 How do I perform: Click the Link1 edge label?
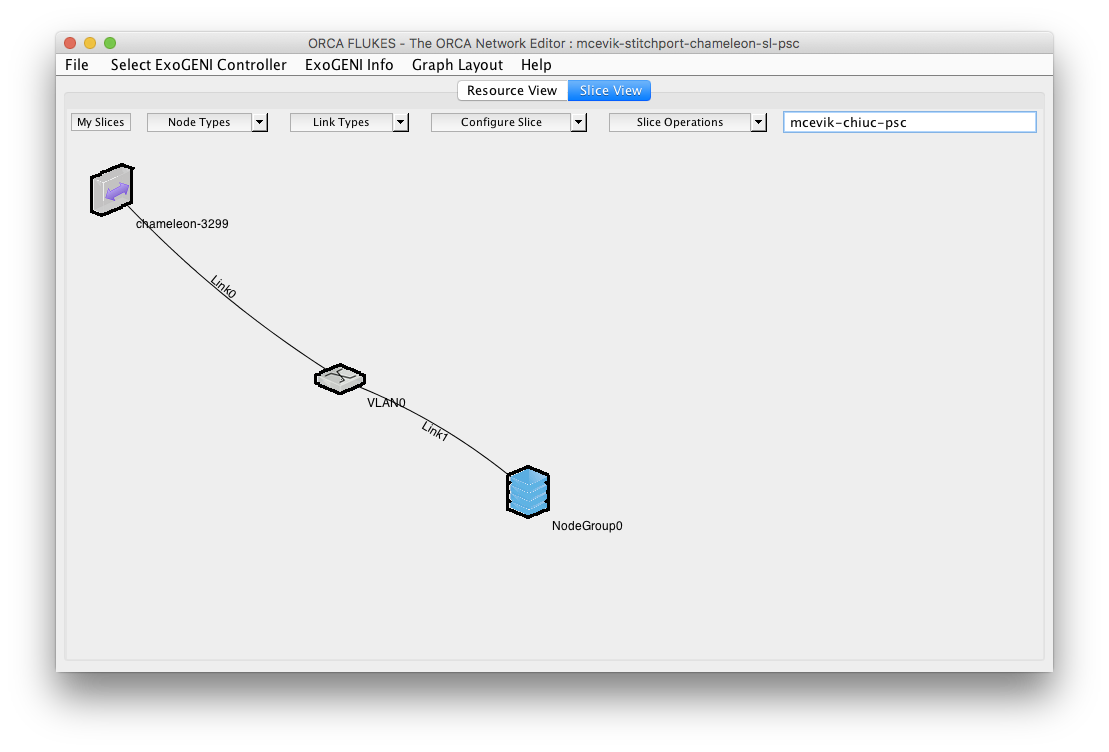click(435, 431)
